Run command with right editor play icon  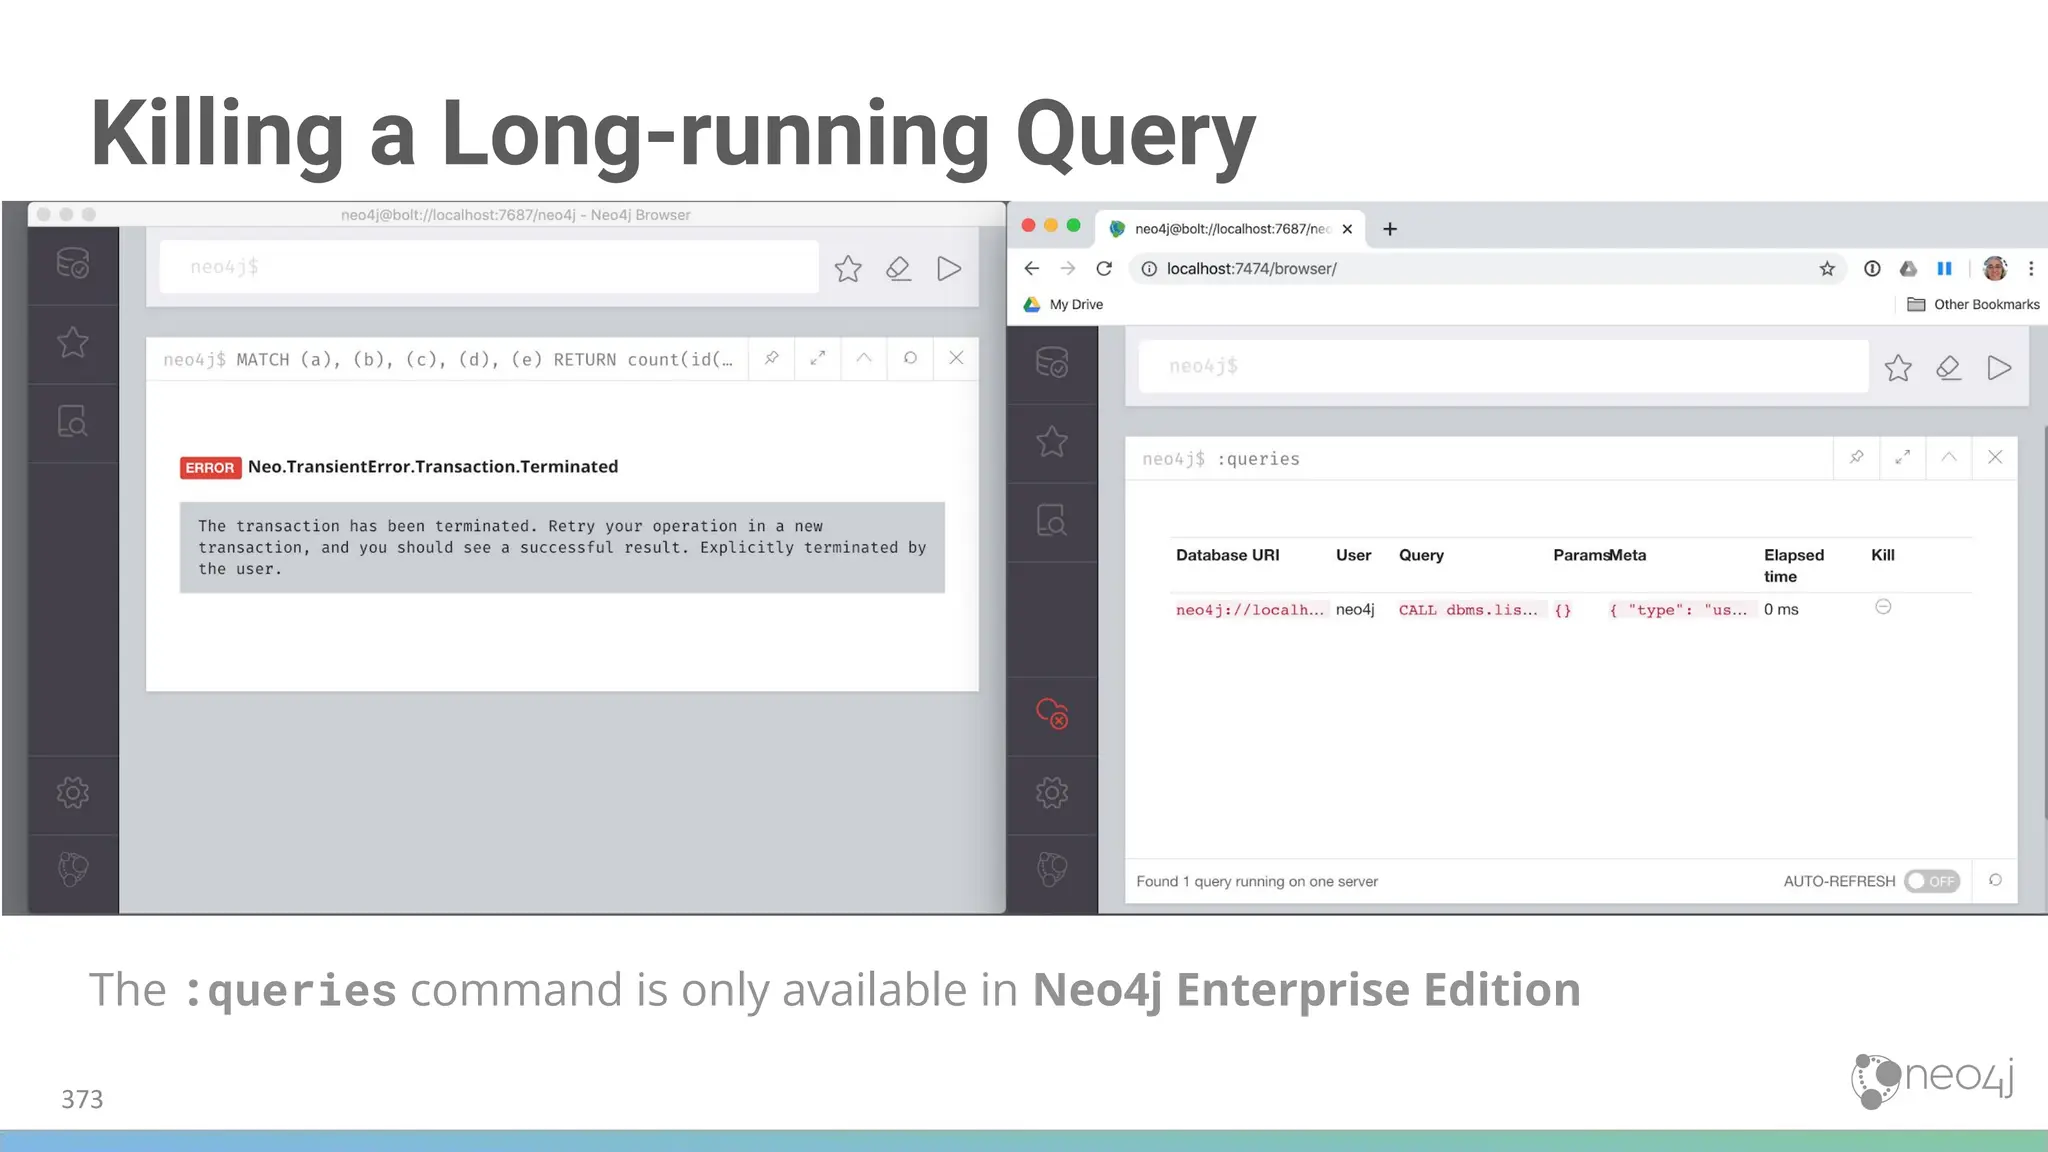pyautogui.click(x=1999, y=368)
